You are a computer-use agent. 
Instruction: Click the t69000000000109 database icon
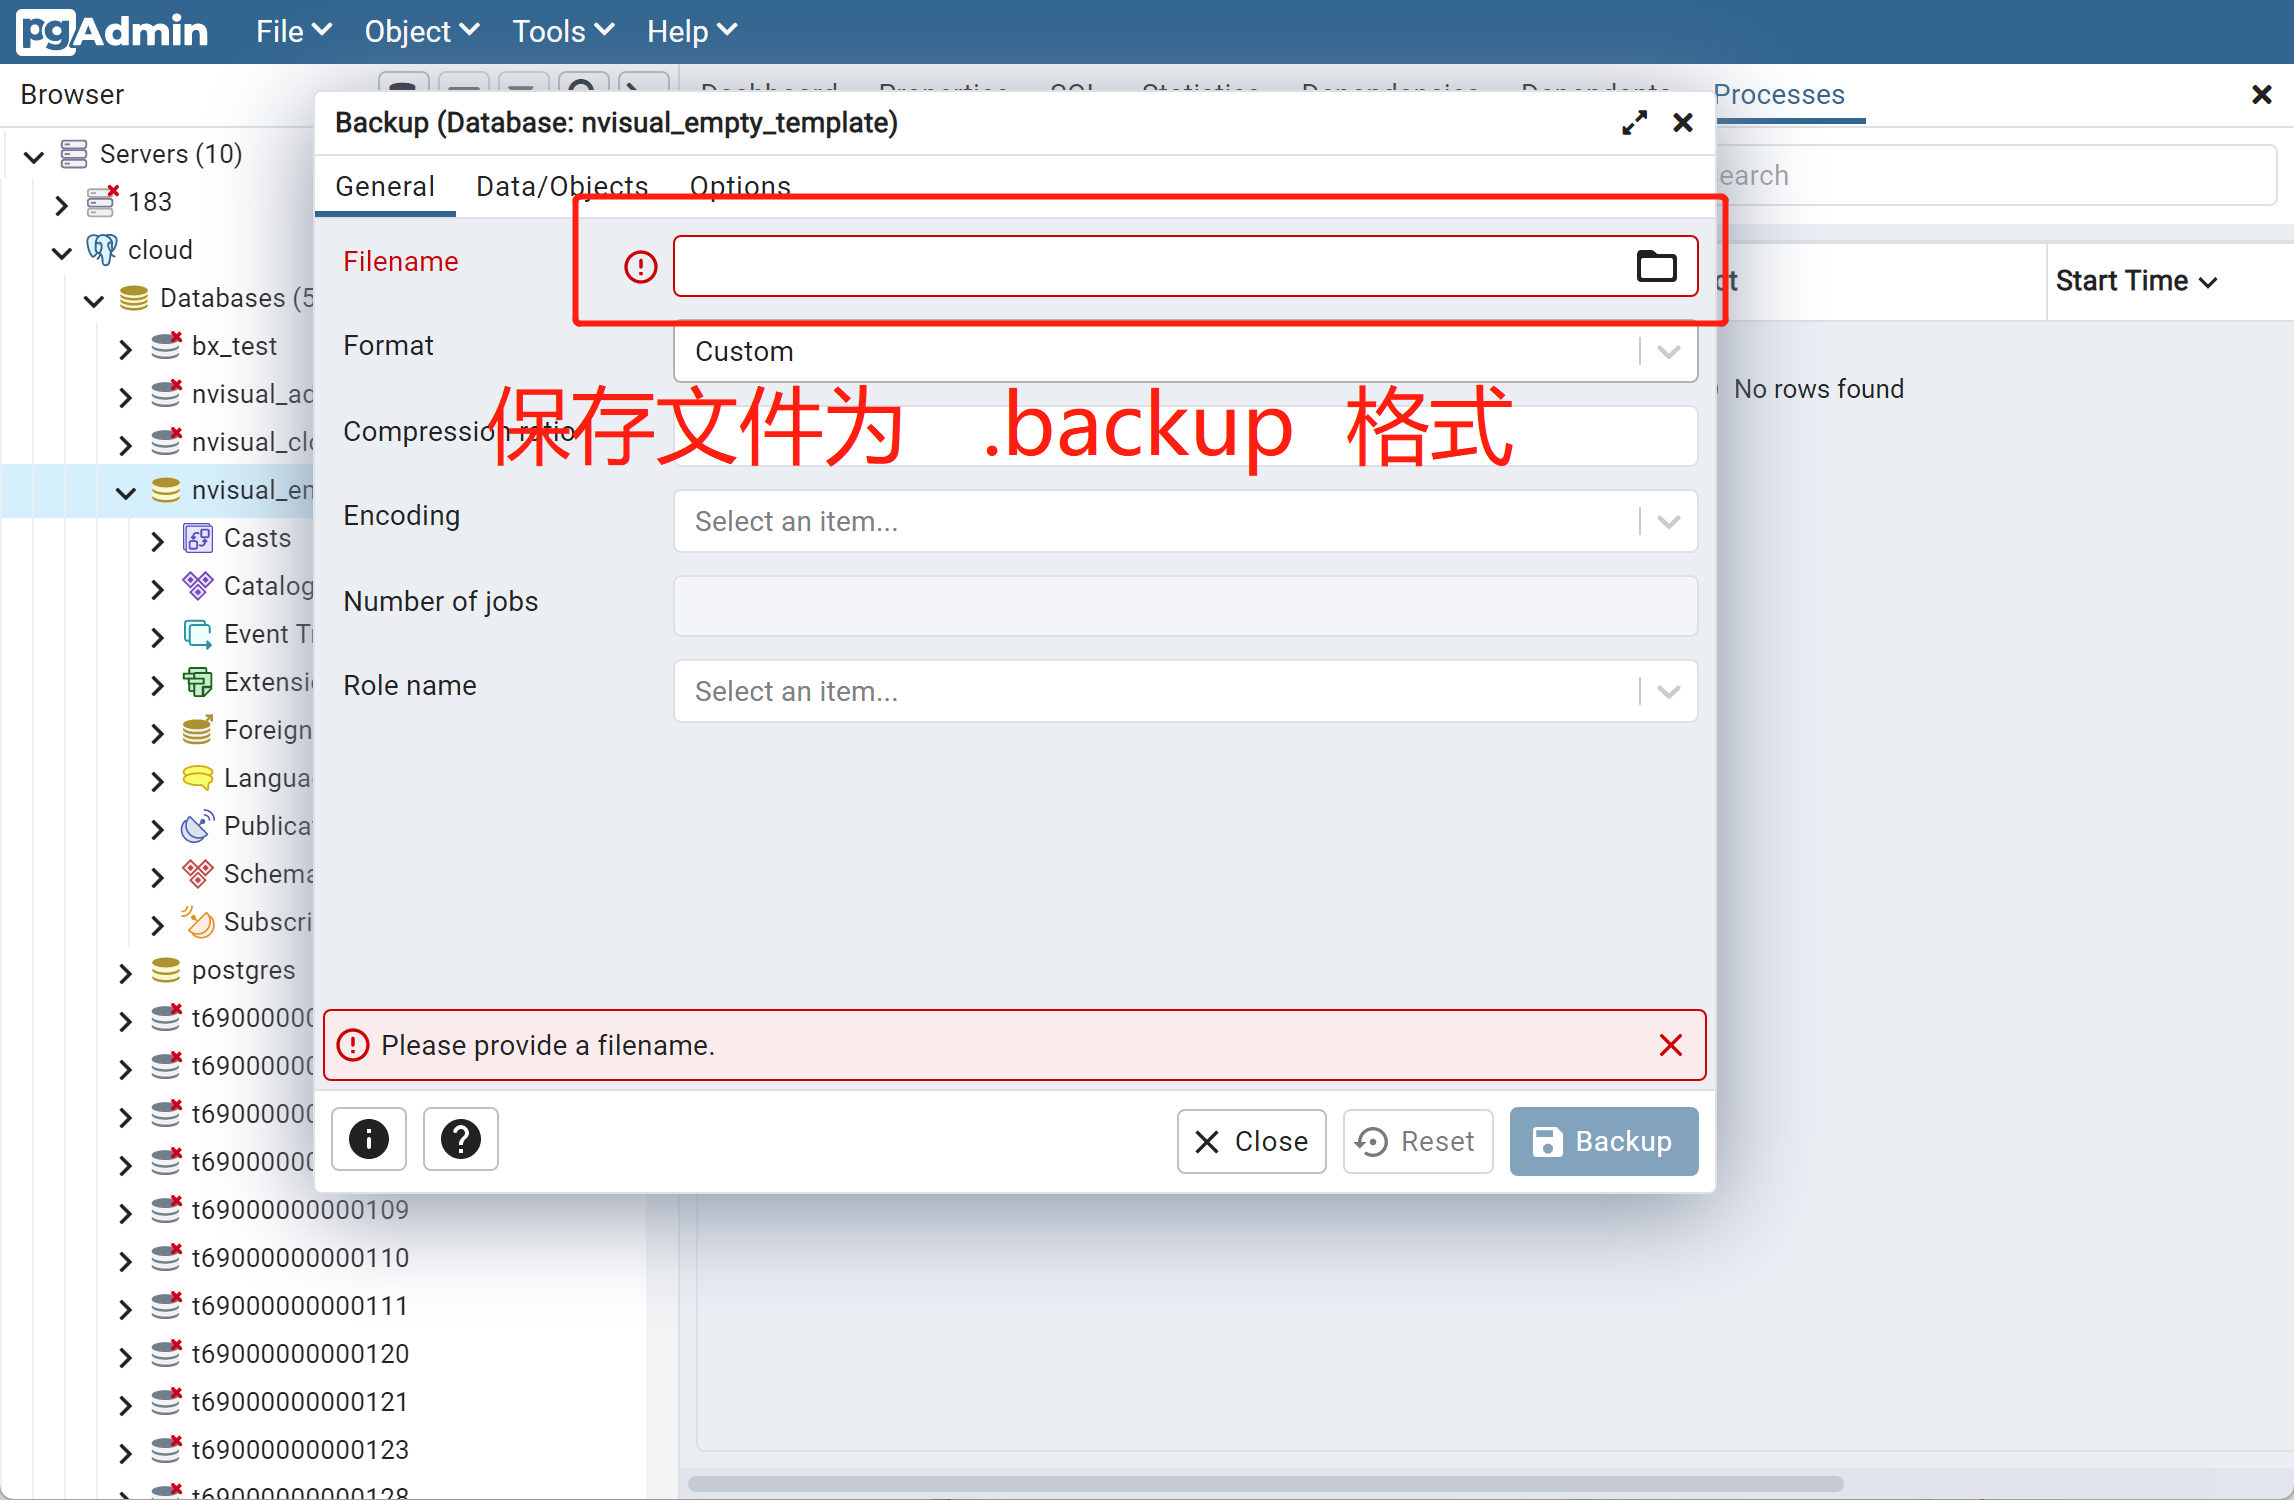coord(166,1209)
